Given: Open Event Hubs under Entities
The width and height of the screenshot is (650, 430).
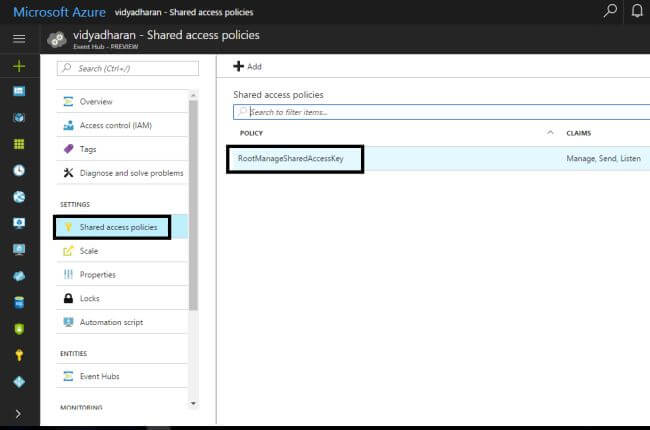Looking at the screenshot, I should tap(122, 376).
